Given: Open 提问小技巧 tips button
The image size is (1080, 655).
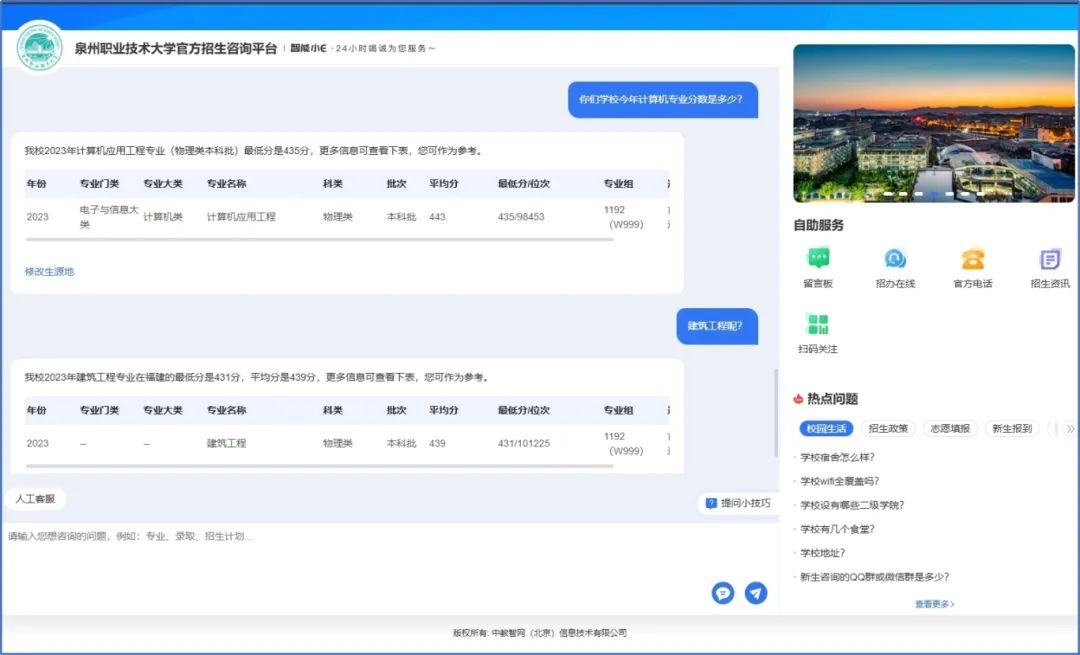Looking at the screenshot, I should pyautogui.click(x=738, y=503).
